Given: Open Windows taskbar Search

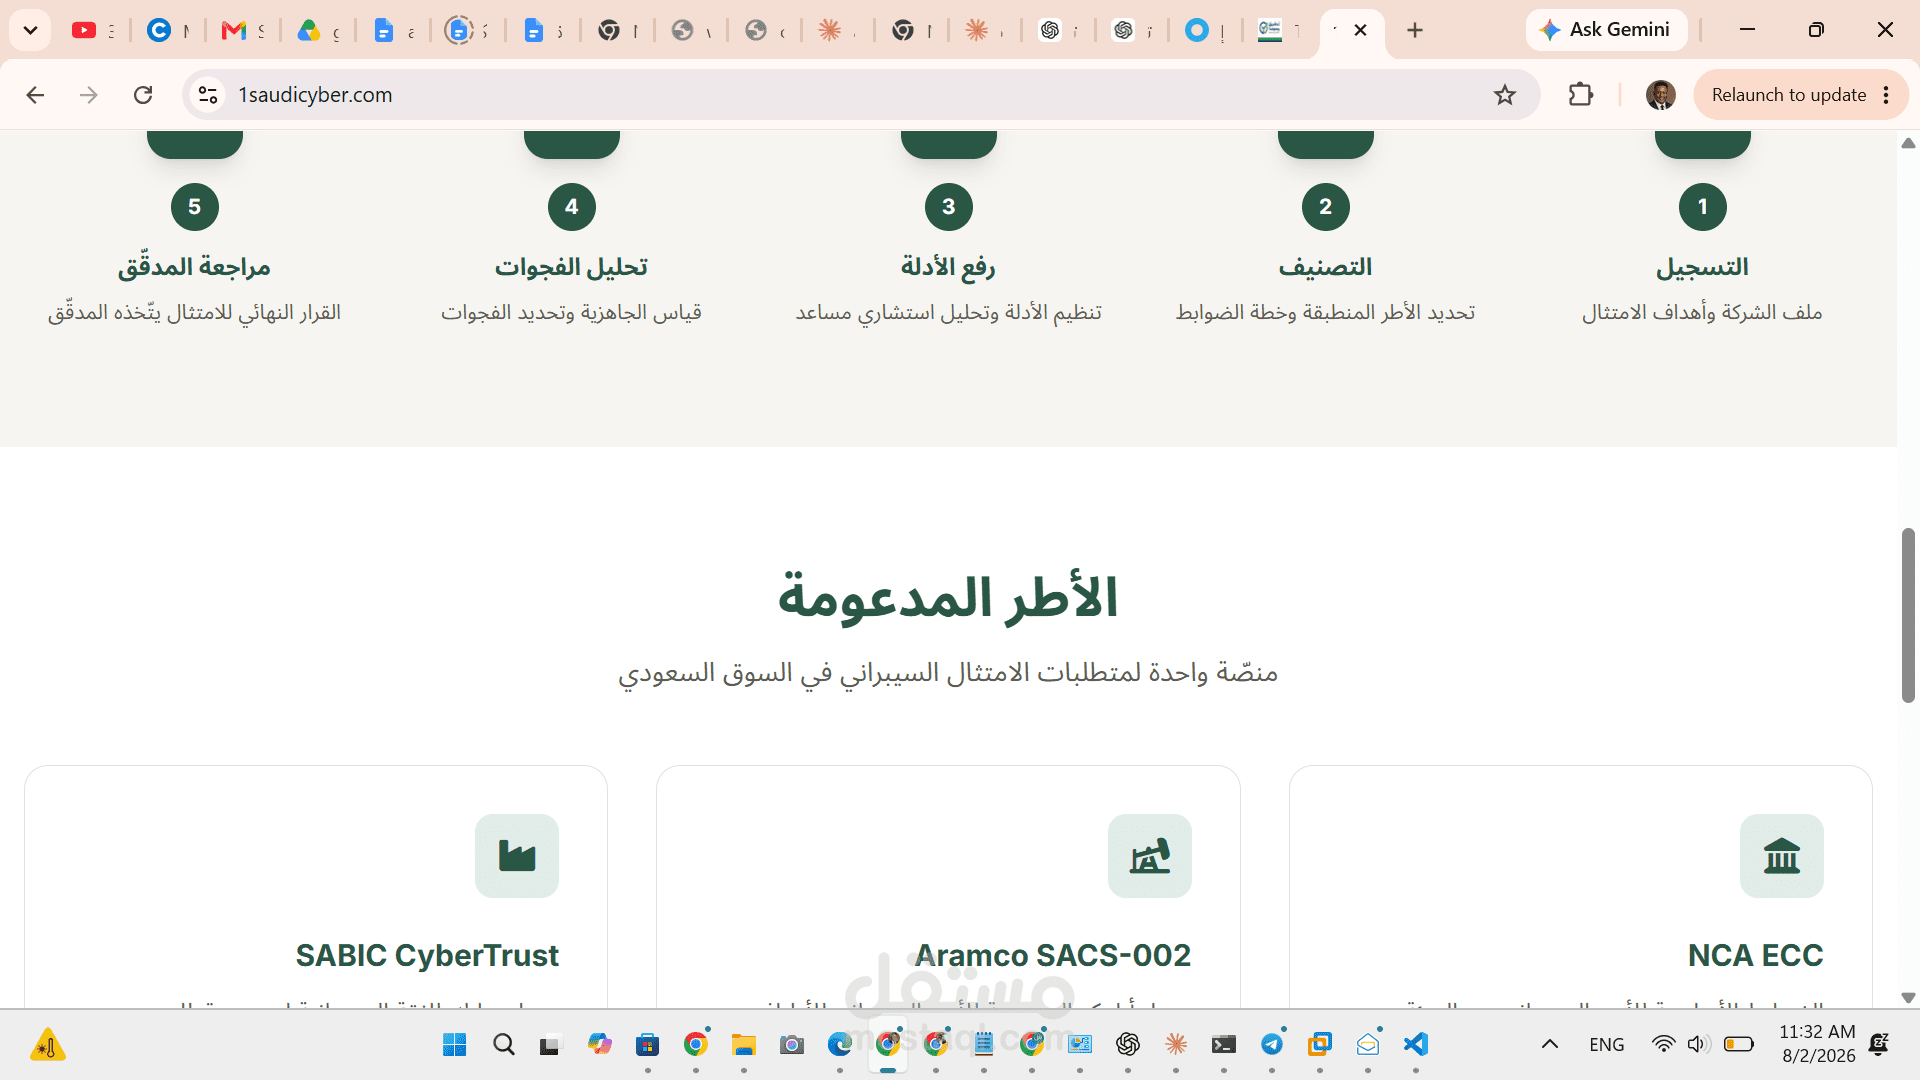Looking at the screenshot, I should click(x=504, y=1045).
